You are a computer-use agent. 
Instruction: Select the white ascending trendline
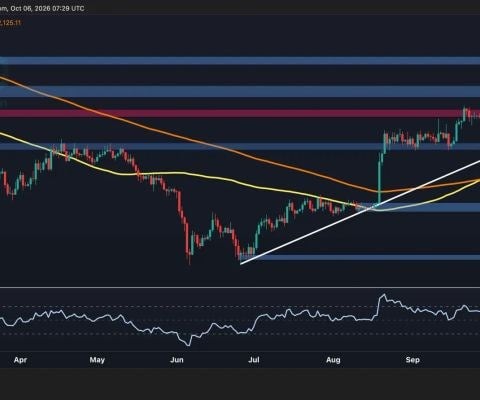(360, 212)
